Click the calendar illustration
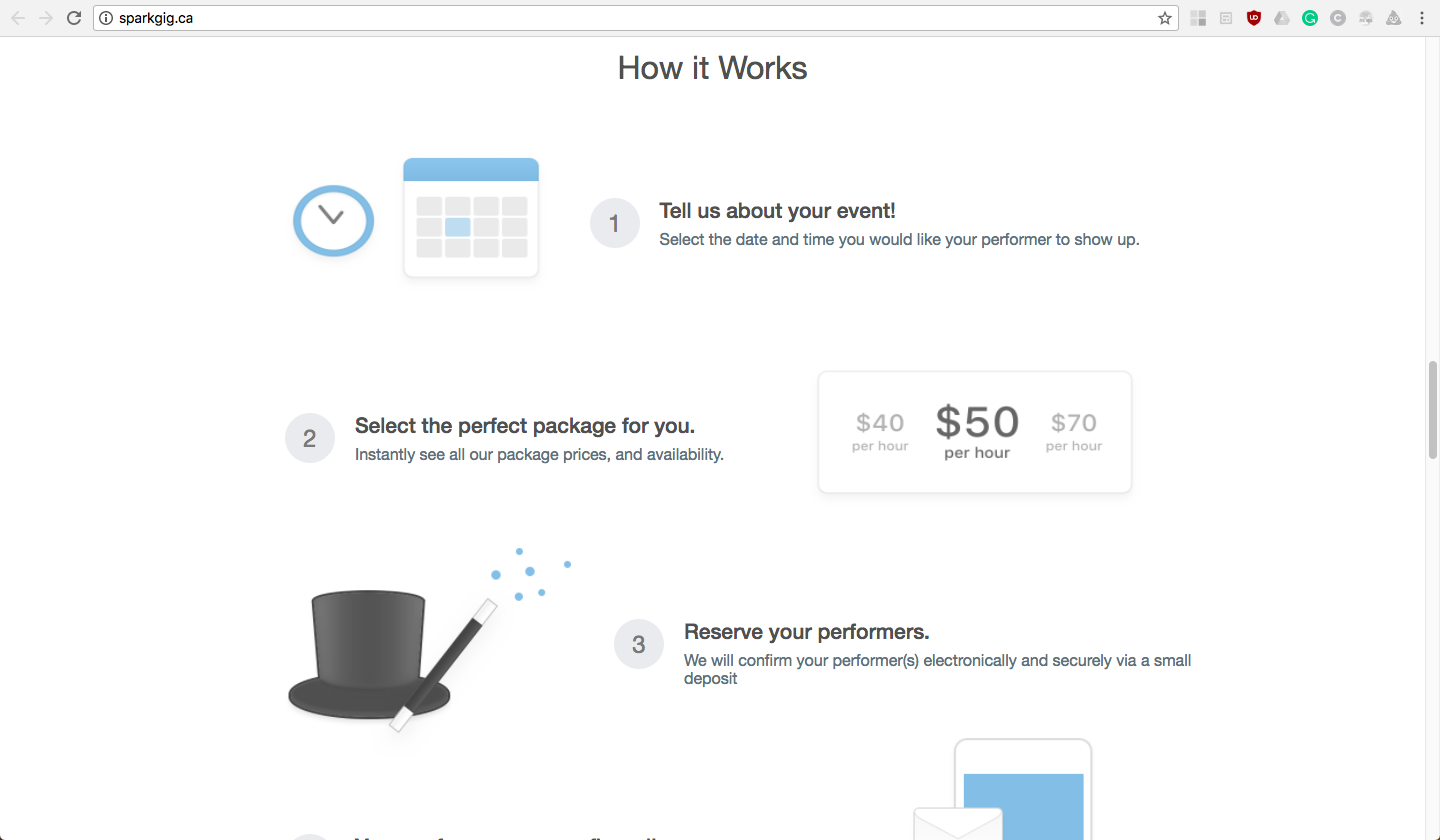The height and width of the screenshot is (840, 1440). tap(471, 218)
